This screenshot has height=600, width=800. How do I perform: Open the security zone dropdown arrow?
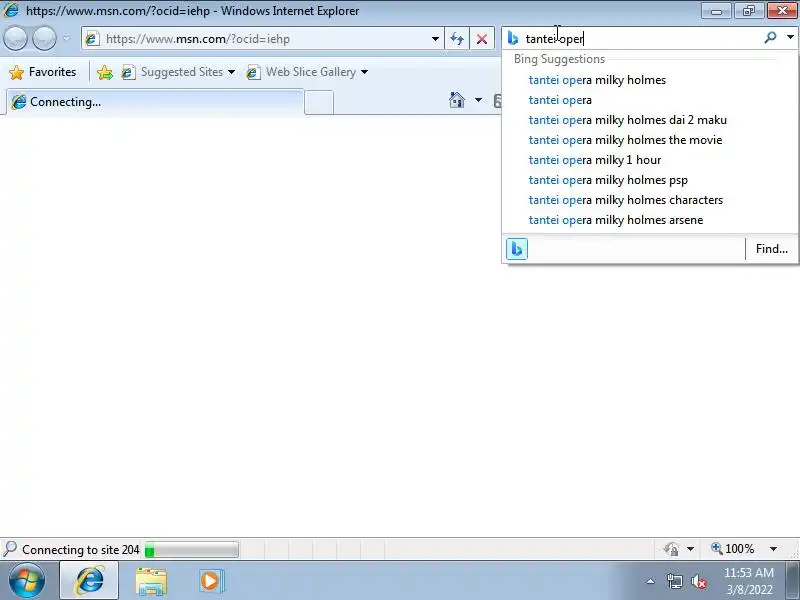coord(690,549)
